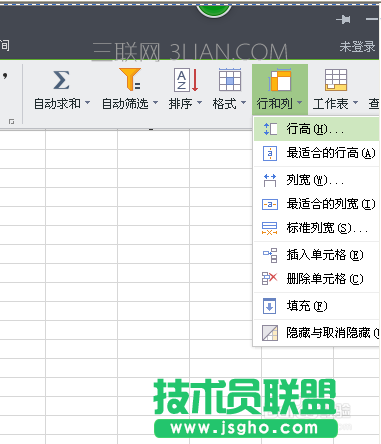The height and width of the screenshot is (444, 381).
Task: Choose 最适合的行高(A) menu item
Action: (x=316, y=153)
